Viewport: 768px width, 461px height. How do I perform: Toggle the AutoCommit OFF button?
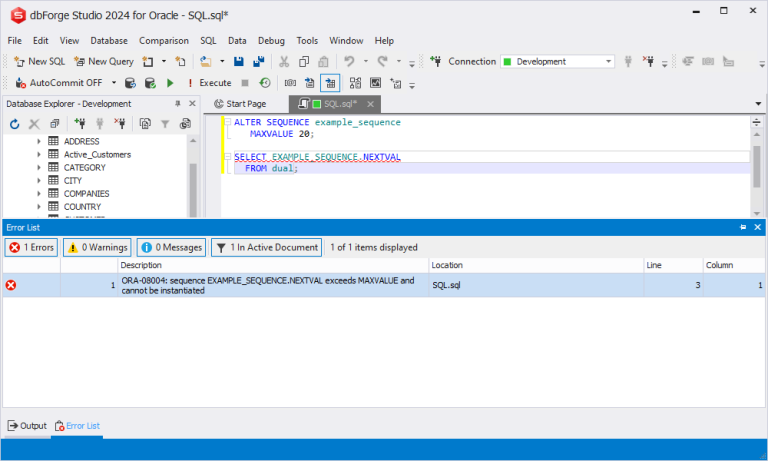pyautogui.click(x=59, y=83)
